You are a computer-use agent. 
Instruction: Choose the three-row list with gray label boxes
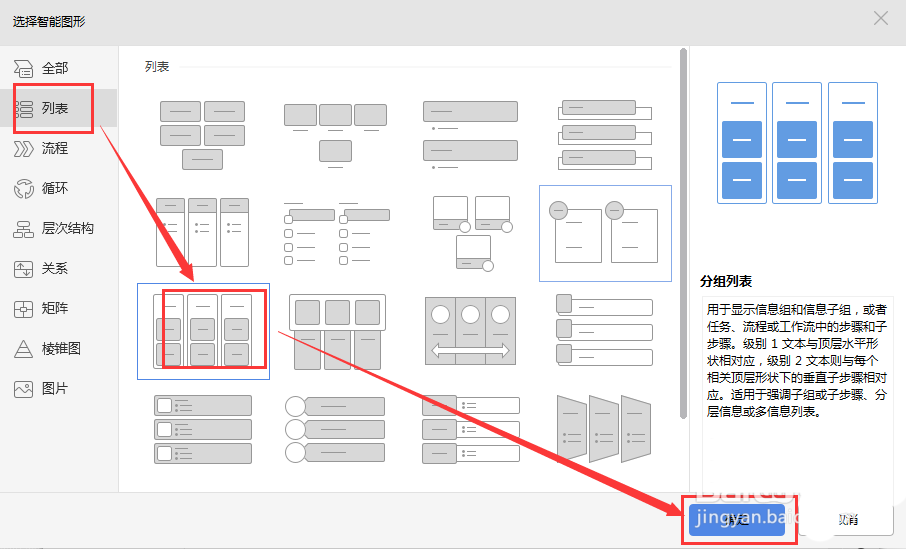coord(471,429)
